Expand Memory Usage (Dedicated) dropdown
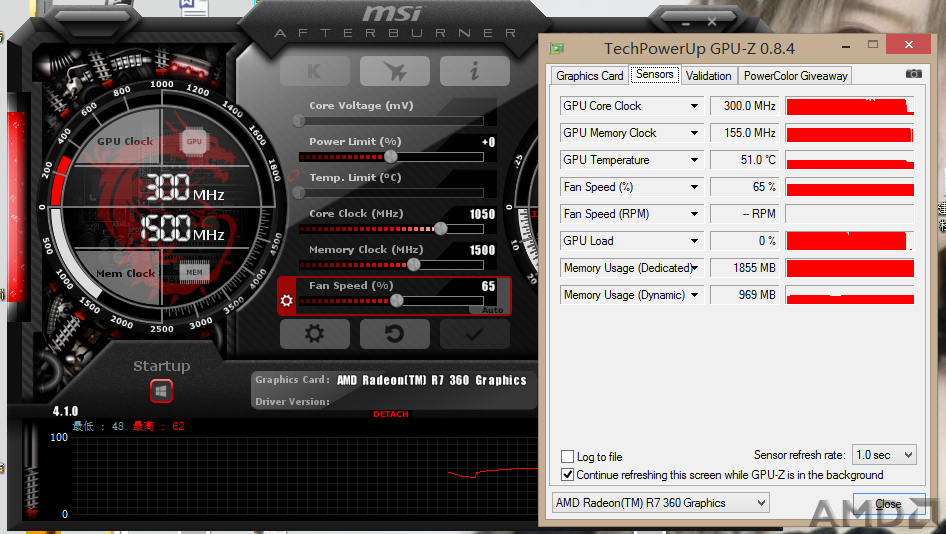The width and height of the screenshot is (946, 534). point(694,268)
